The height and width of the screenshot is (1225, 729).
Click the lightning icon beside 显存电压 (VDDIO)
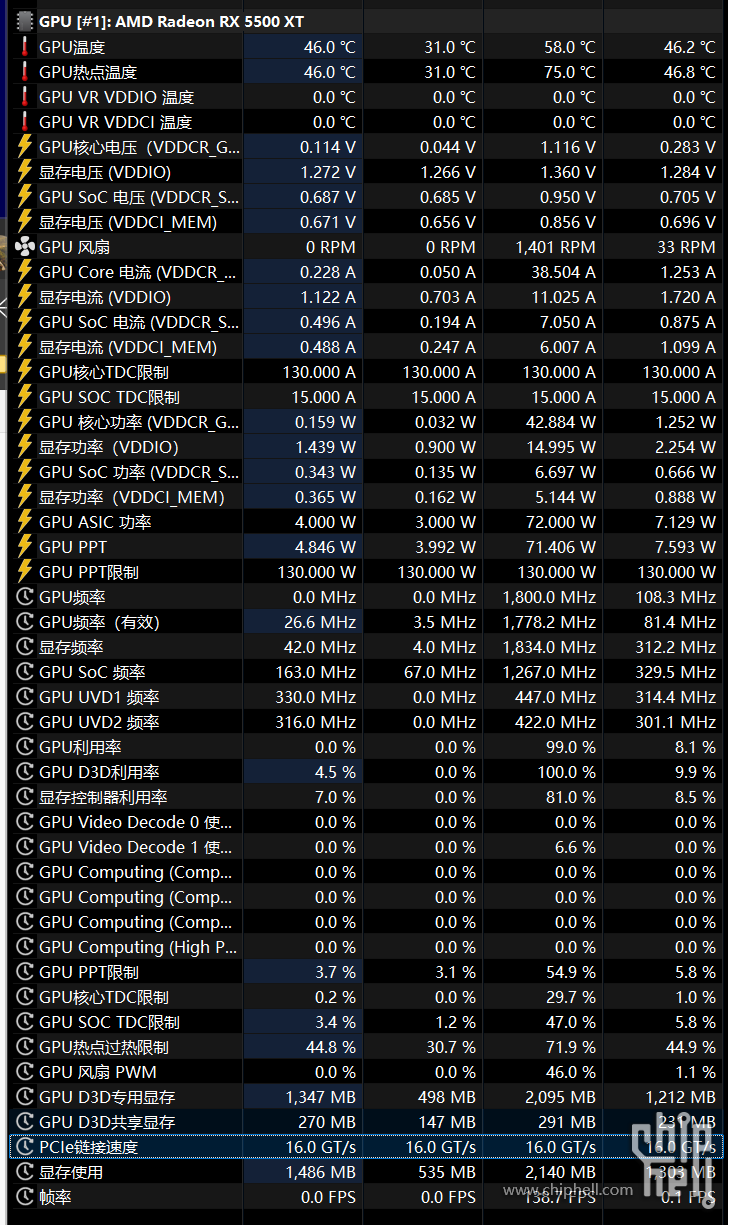(x=25, y=171)
